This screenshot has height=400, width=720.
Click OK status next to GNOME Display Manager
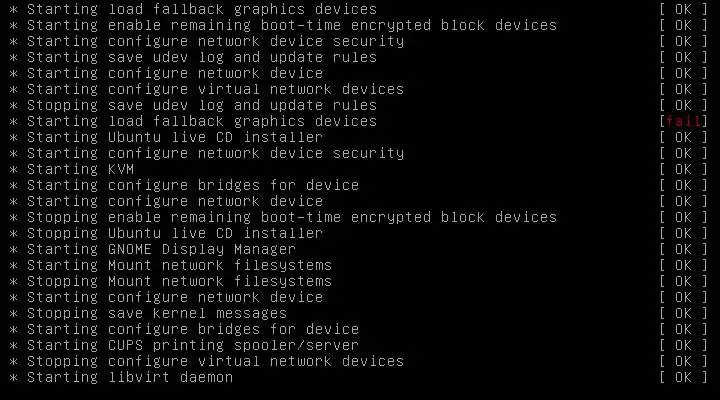[683, 249]
